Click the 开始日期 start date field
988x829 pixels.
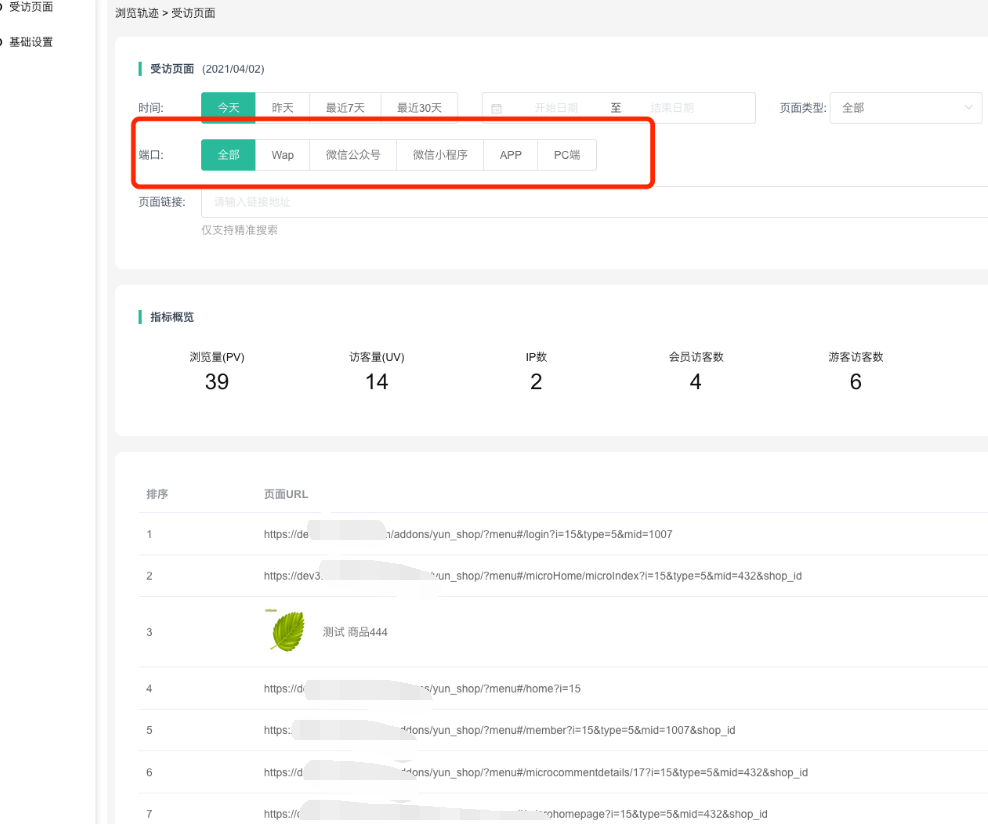coord(556,108)
